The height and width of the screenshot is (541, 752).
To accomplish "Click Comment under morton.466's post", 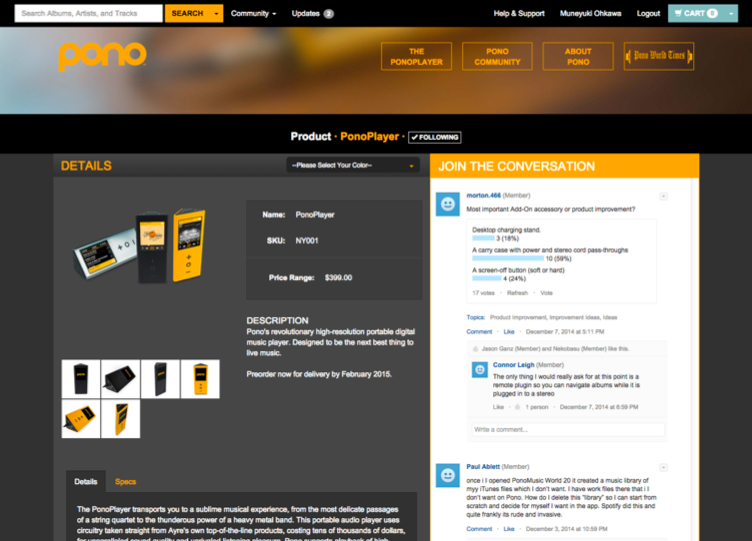I will tap(479, 332).
